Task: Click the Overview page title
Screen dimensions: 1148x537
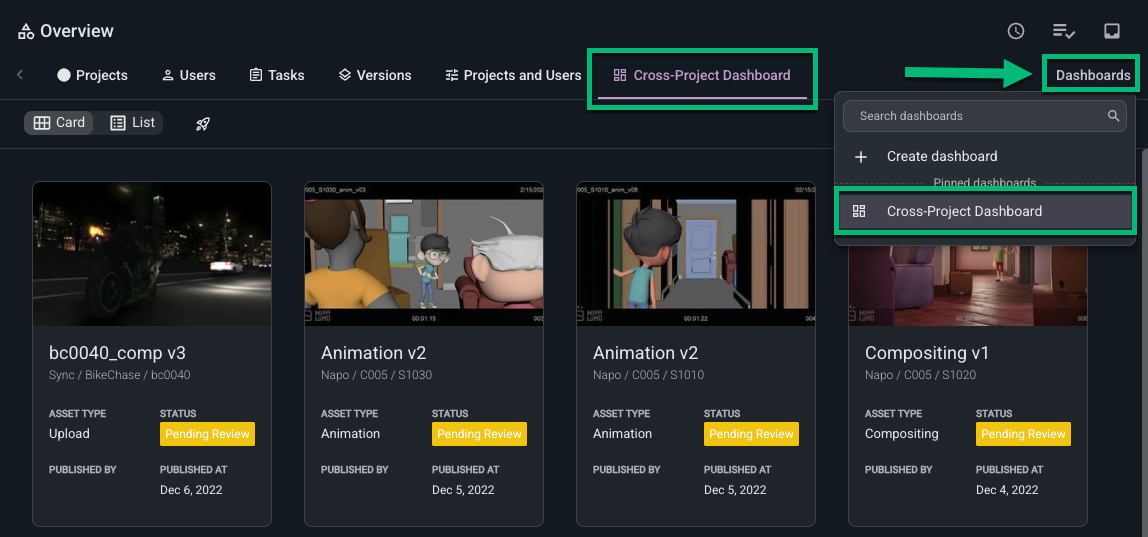Action: coord(77,31)
